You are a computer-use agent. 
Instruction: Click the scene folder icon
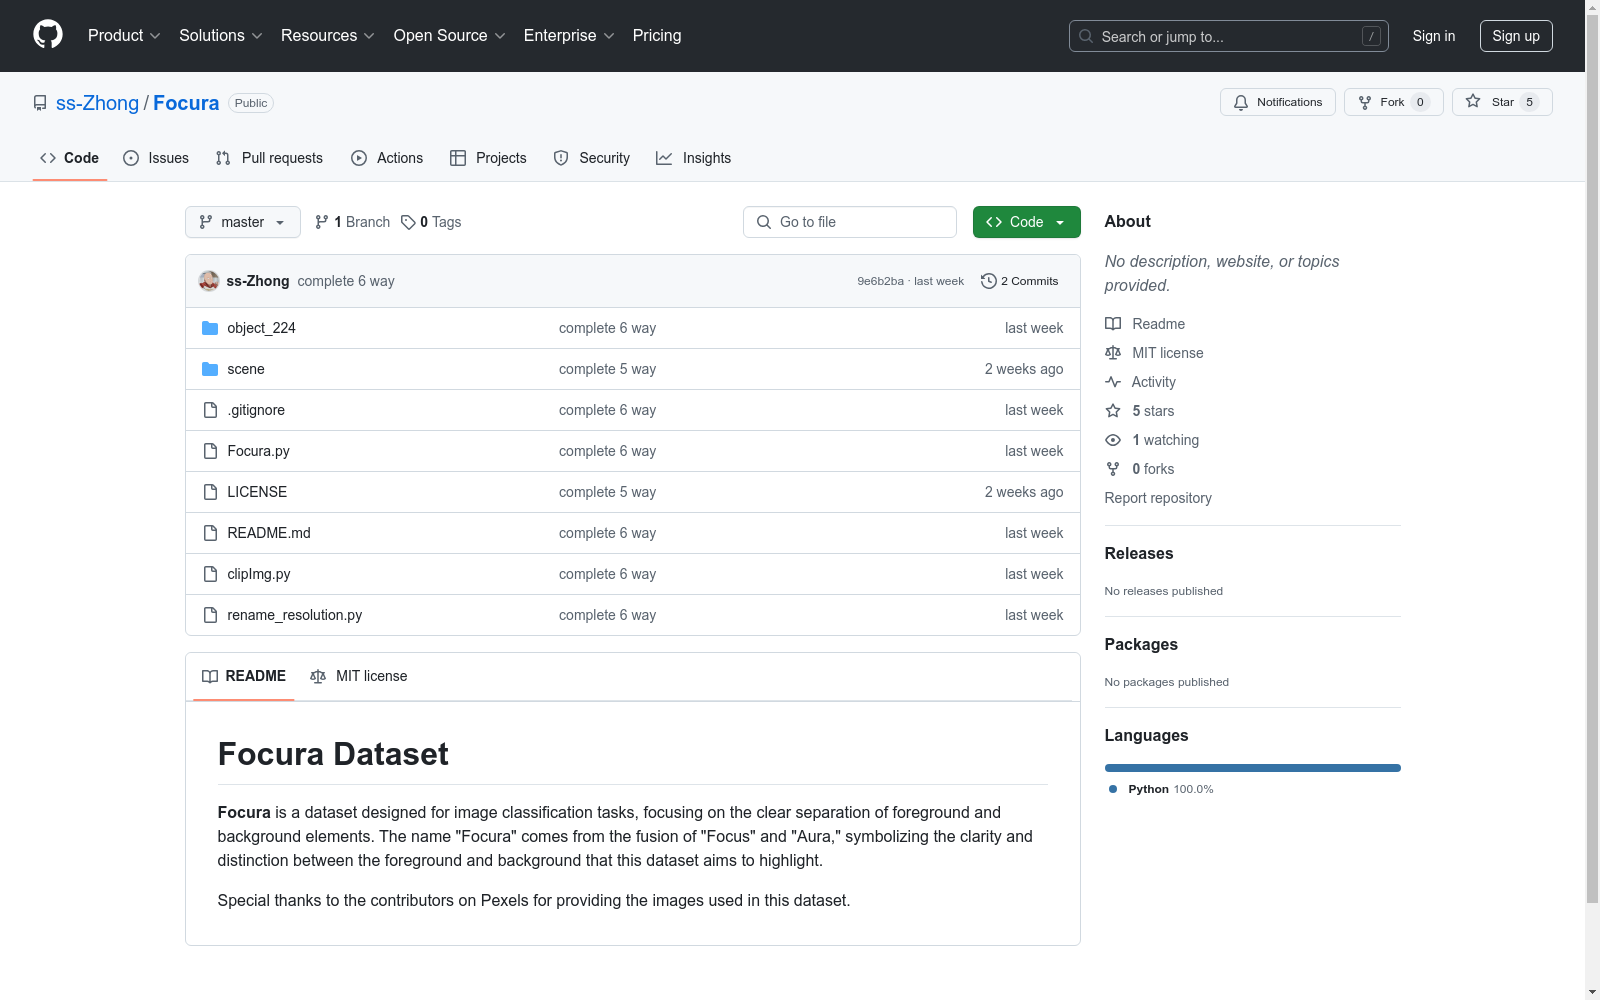tap(210, 369)
